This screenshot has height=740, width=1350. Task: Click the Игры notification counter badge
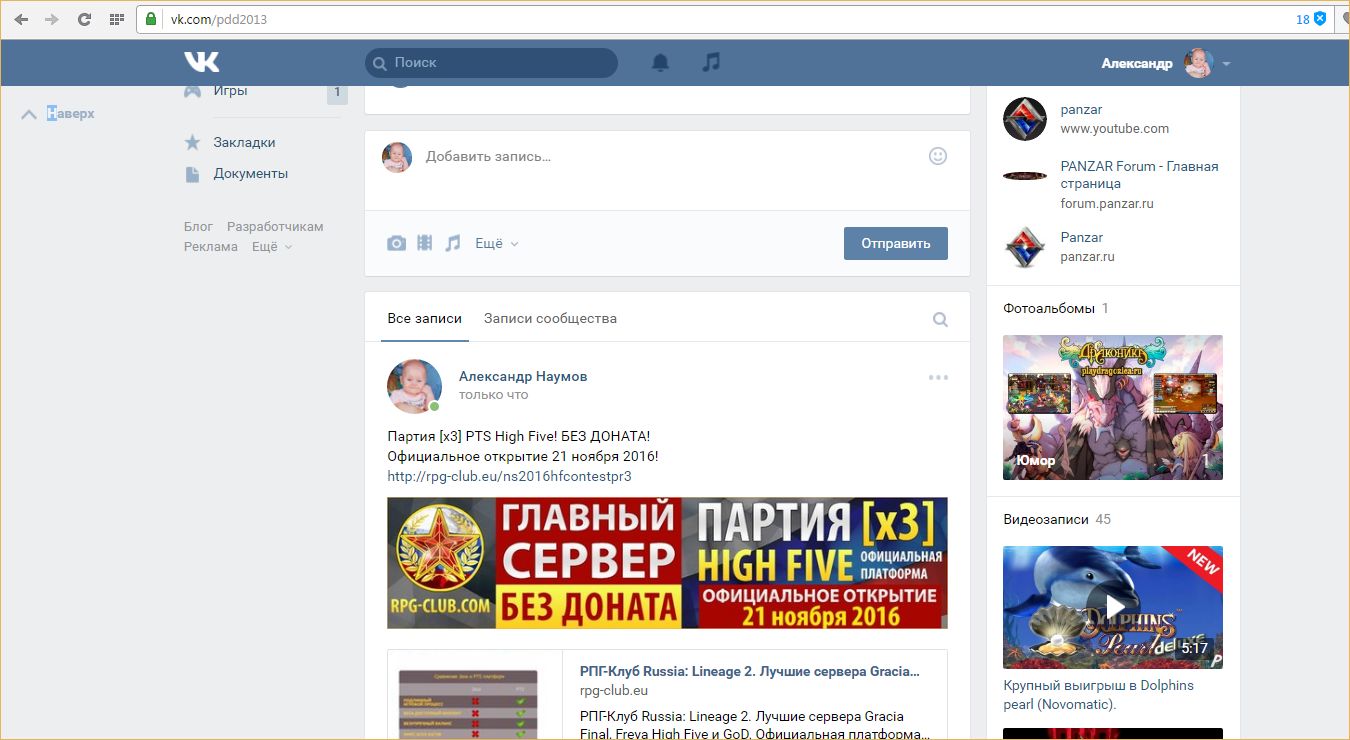click(x=337, y=93)
